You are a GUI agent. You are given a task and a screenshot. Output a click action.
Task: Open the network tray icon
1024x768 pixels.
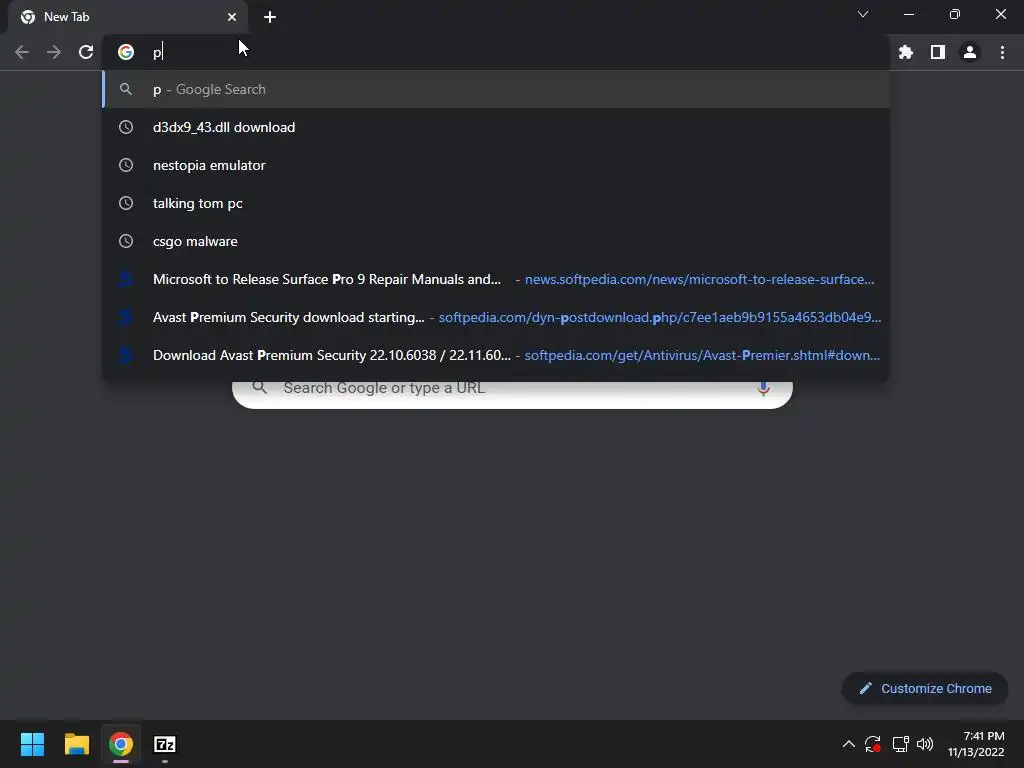pyautogui.click(x=901, y=744)
